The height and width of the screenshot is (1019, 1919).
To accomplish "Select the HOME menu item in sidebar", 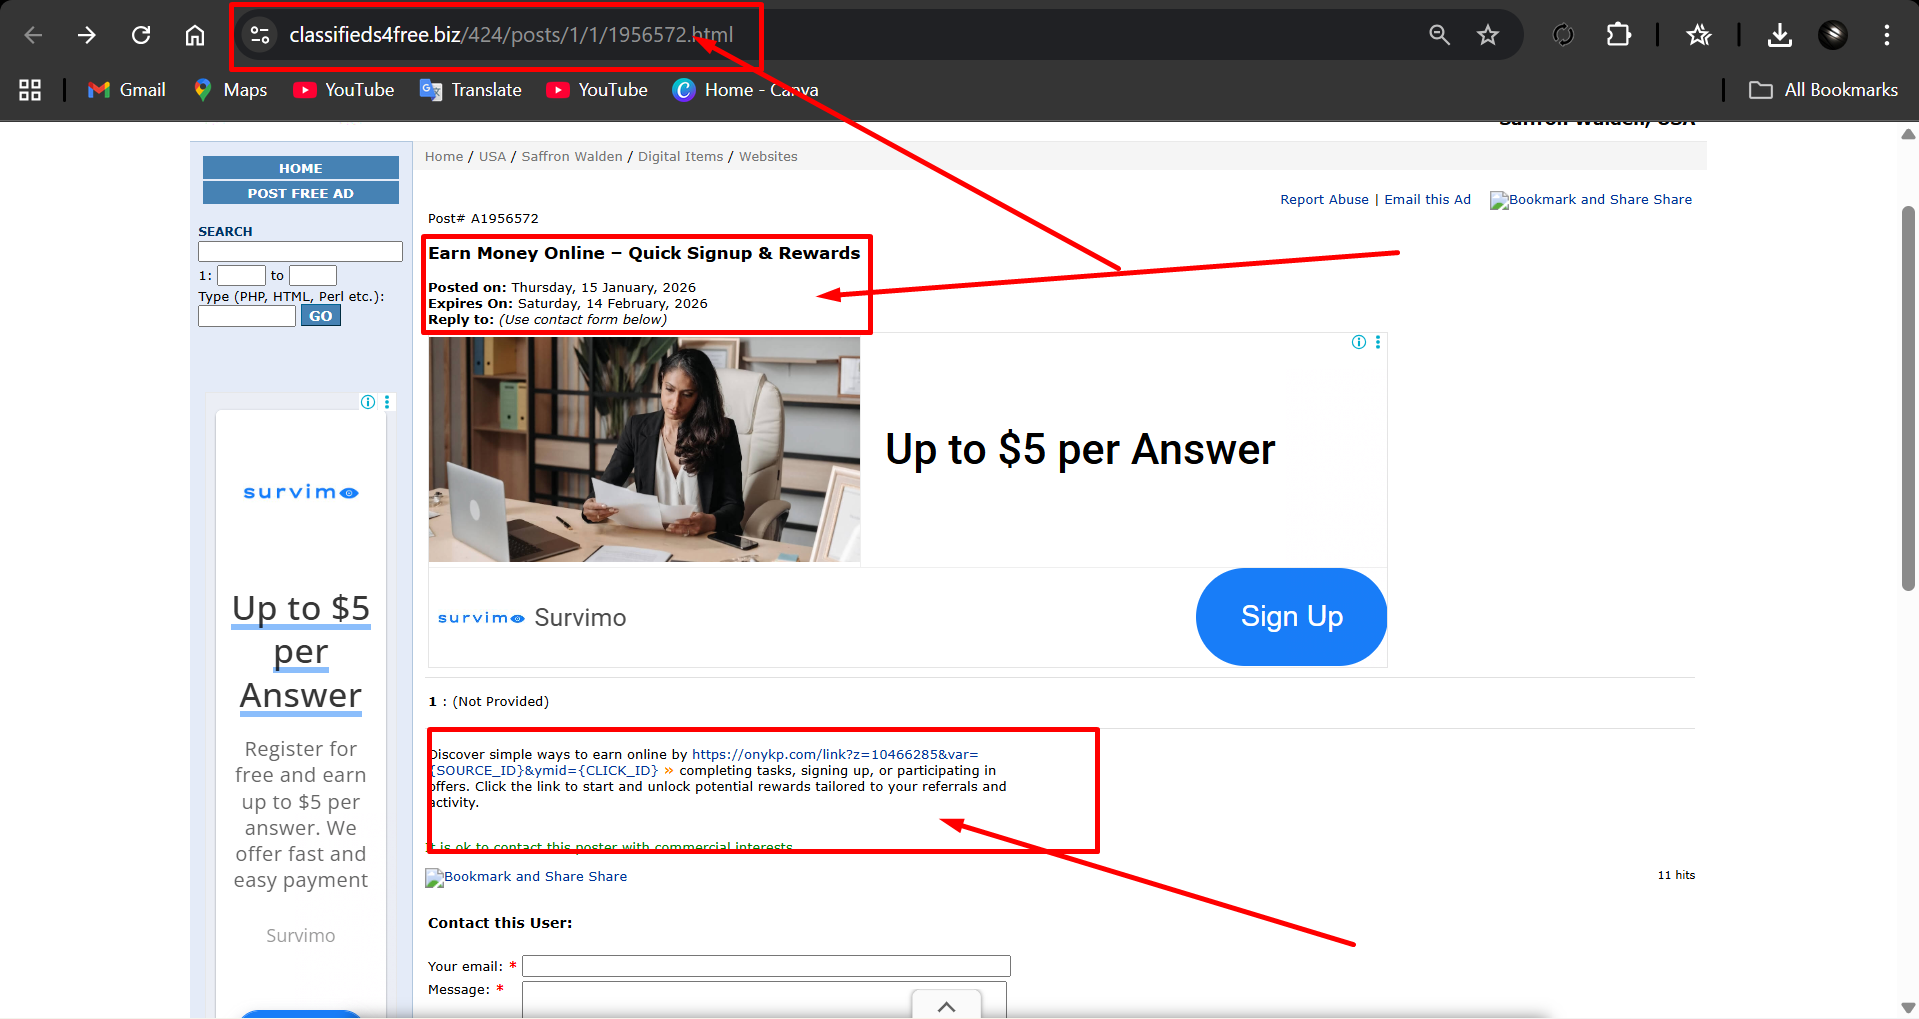I will (301, 168).
